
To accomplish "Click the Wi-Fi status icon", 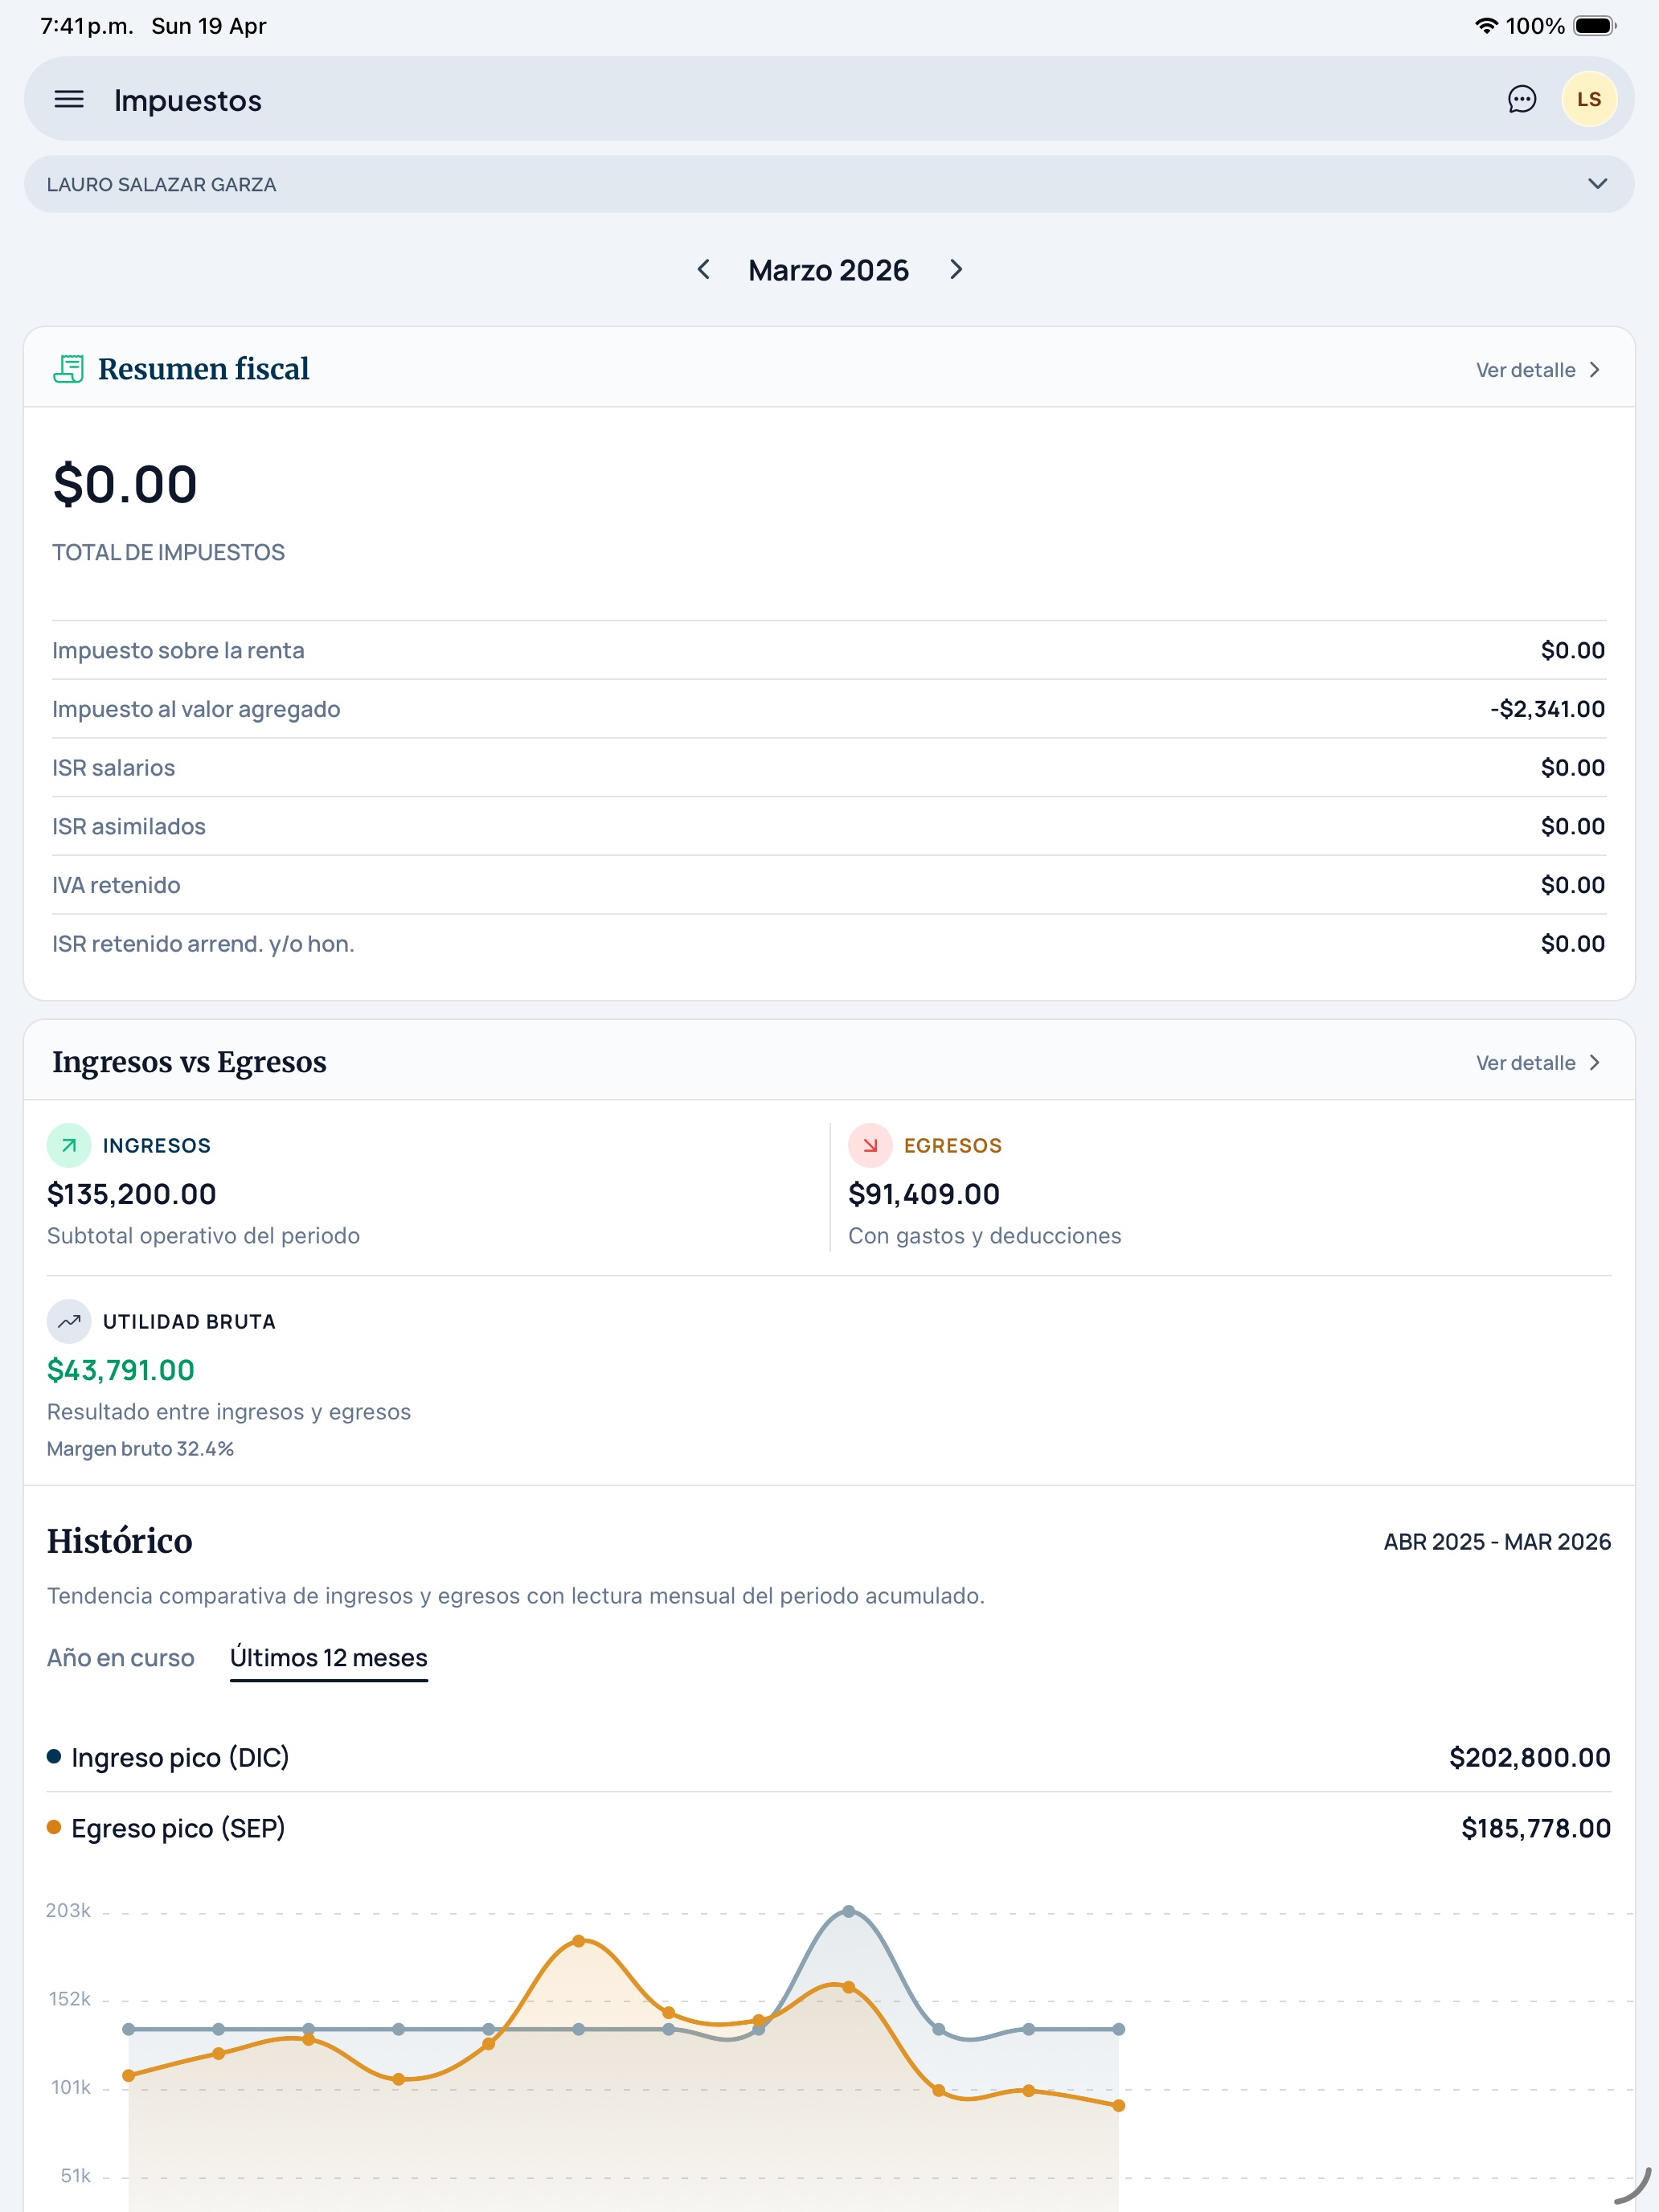I will coord(1486,26).
